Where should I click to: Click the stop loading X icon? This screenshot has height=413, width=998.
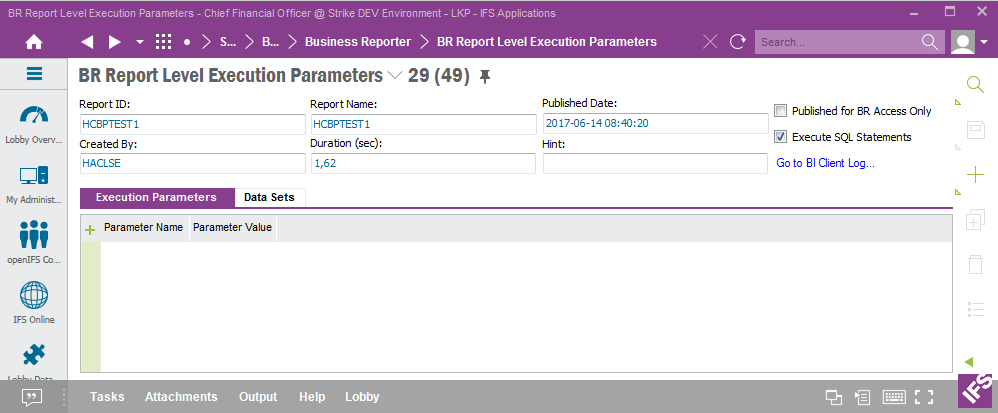coord(710,42)
